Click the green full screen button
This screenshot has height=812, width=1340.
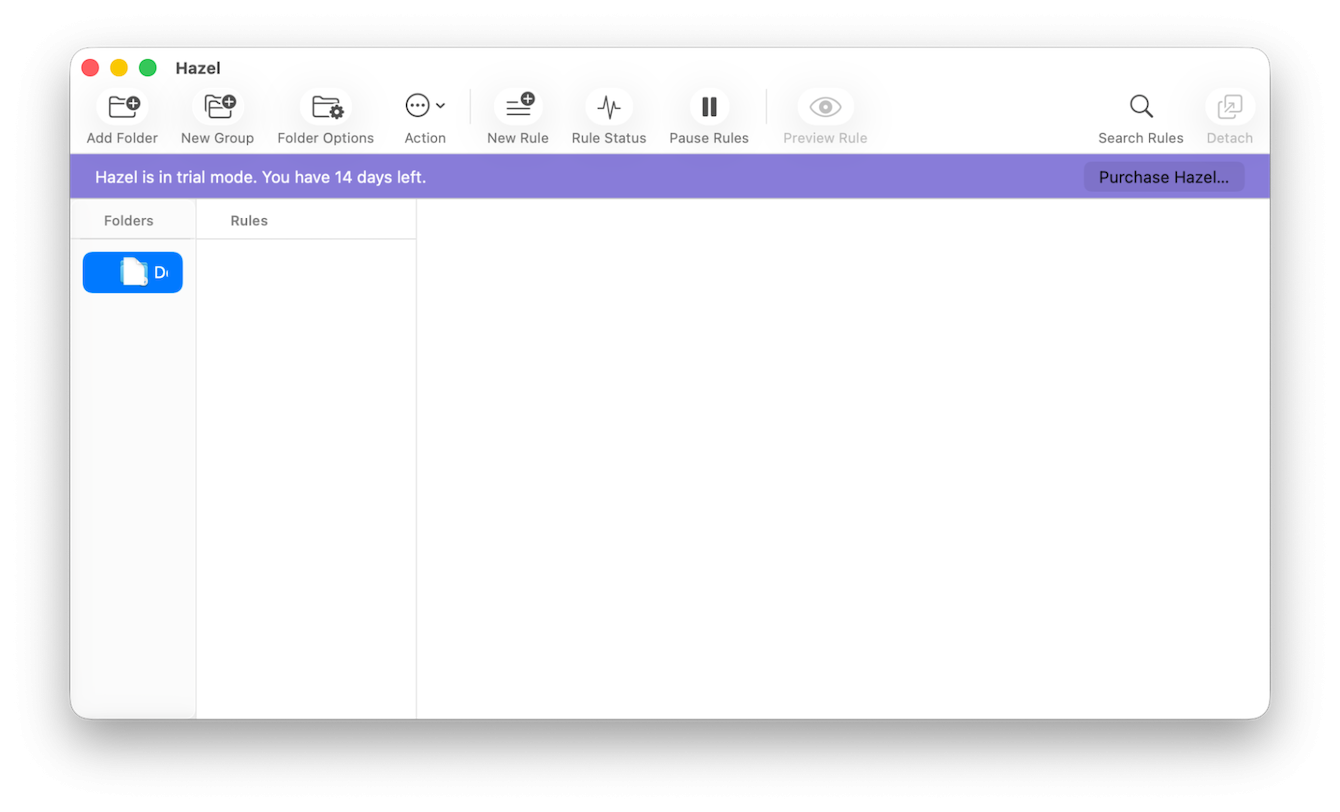(148, 67)
